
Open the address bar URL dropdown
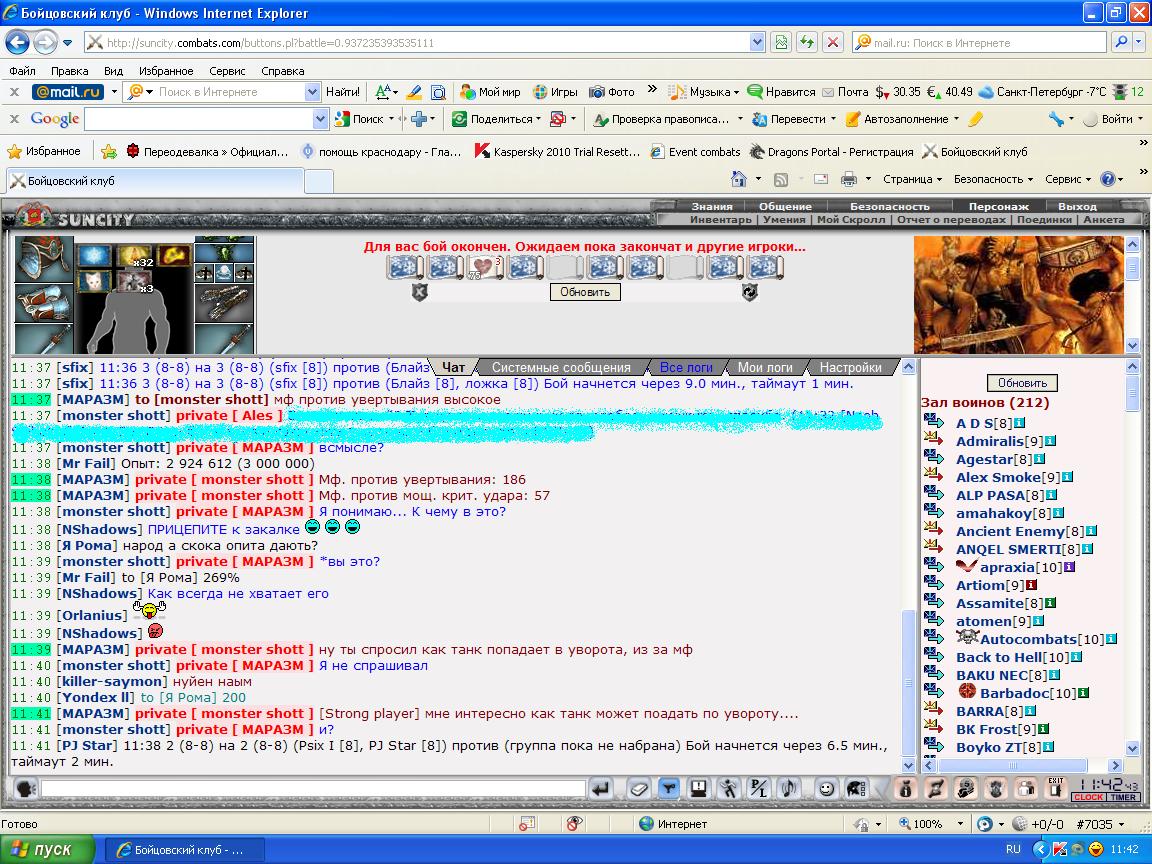point(757,43)
